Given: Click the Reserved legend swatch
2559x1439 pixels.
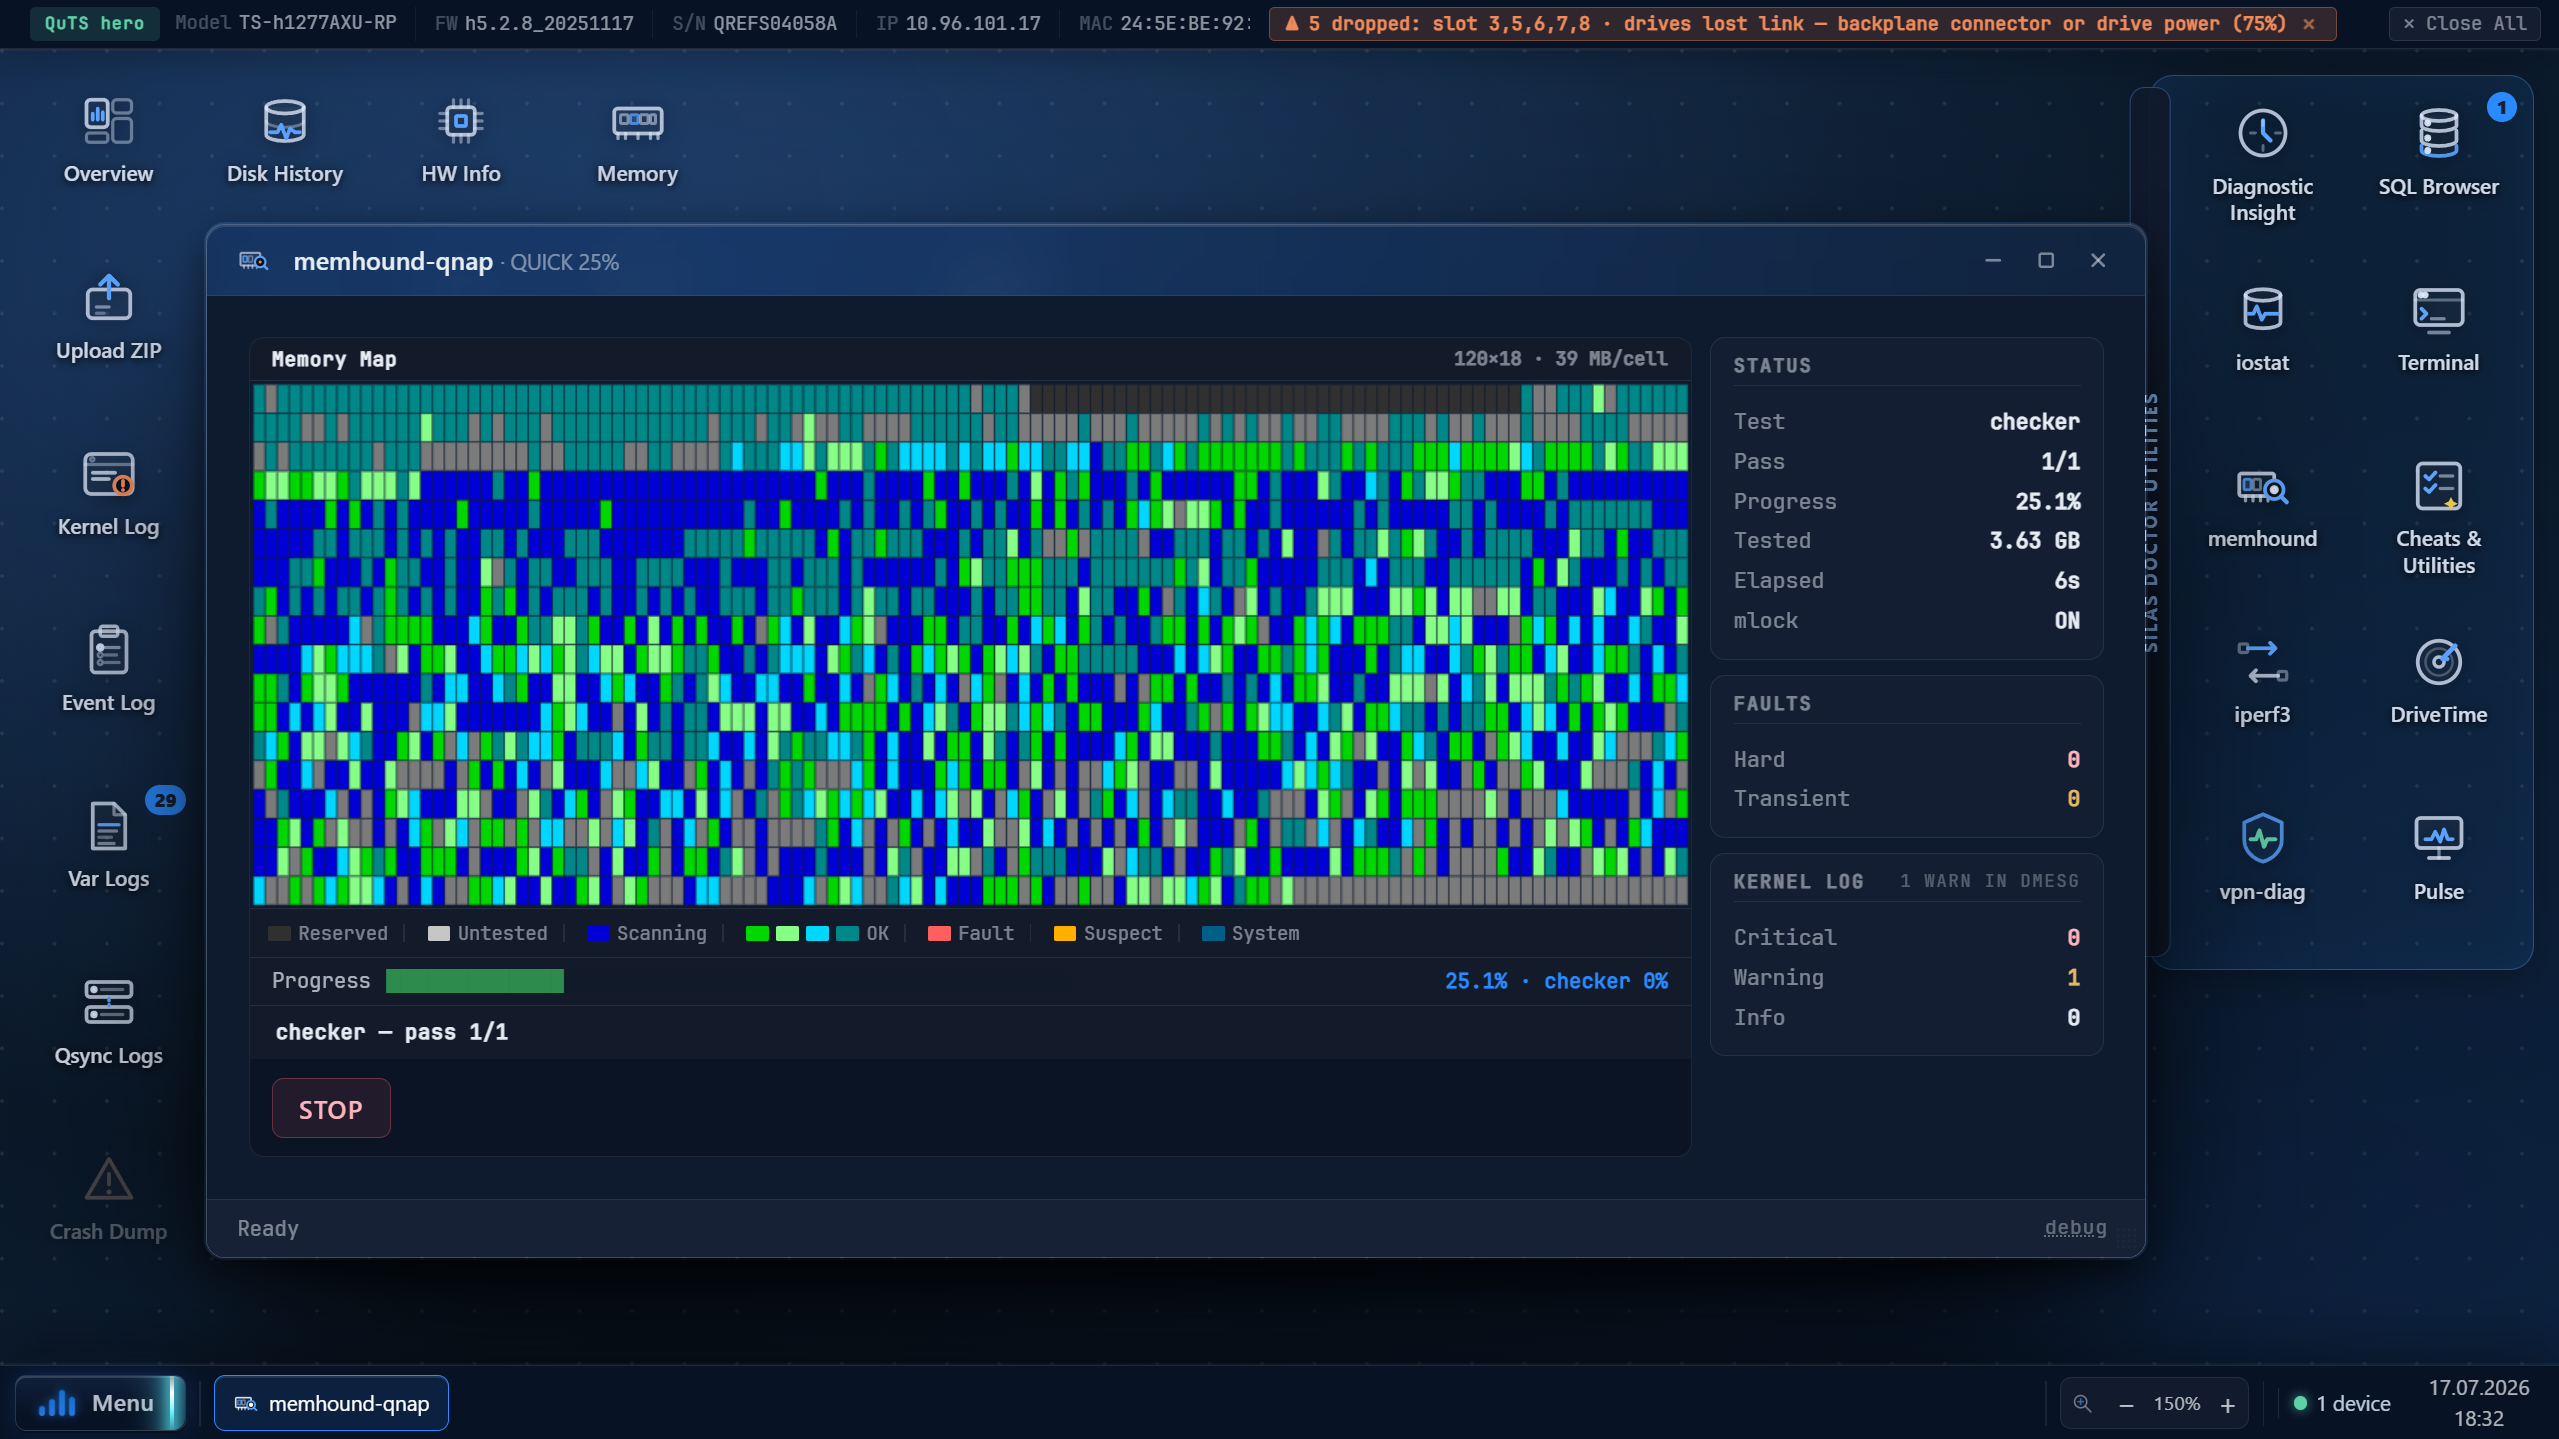Looking at the screenshot, I should click(279, 933).
